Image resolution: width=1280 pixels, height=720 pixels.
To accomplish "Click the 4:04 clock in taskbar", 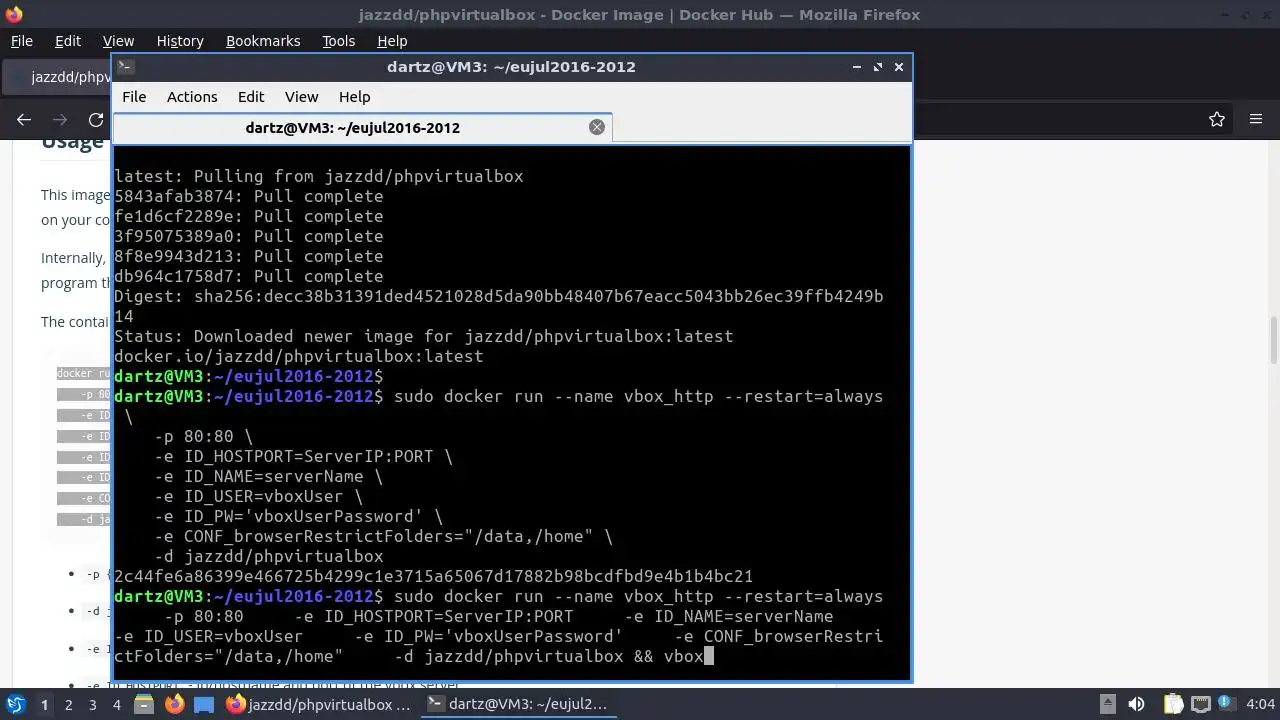I will 1261,704.
